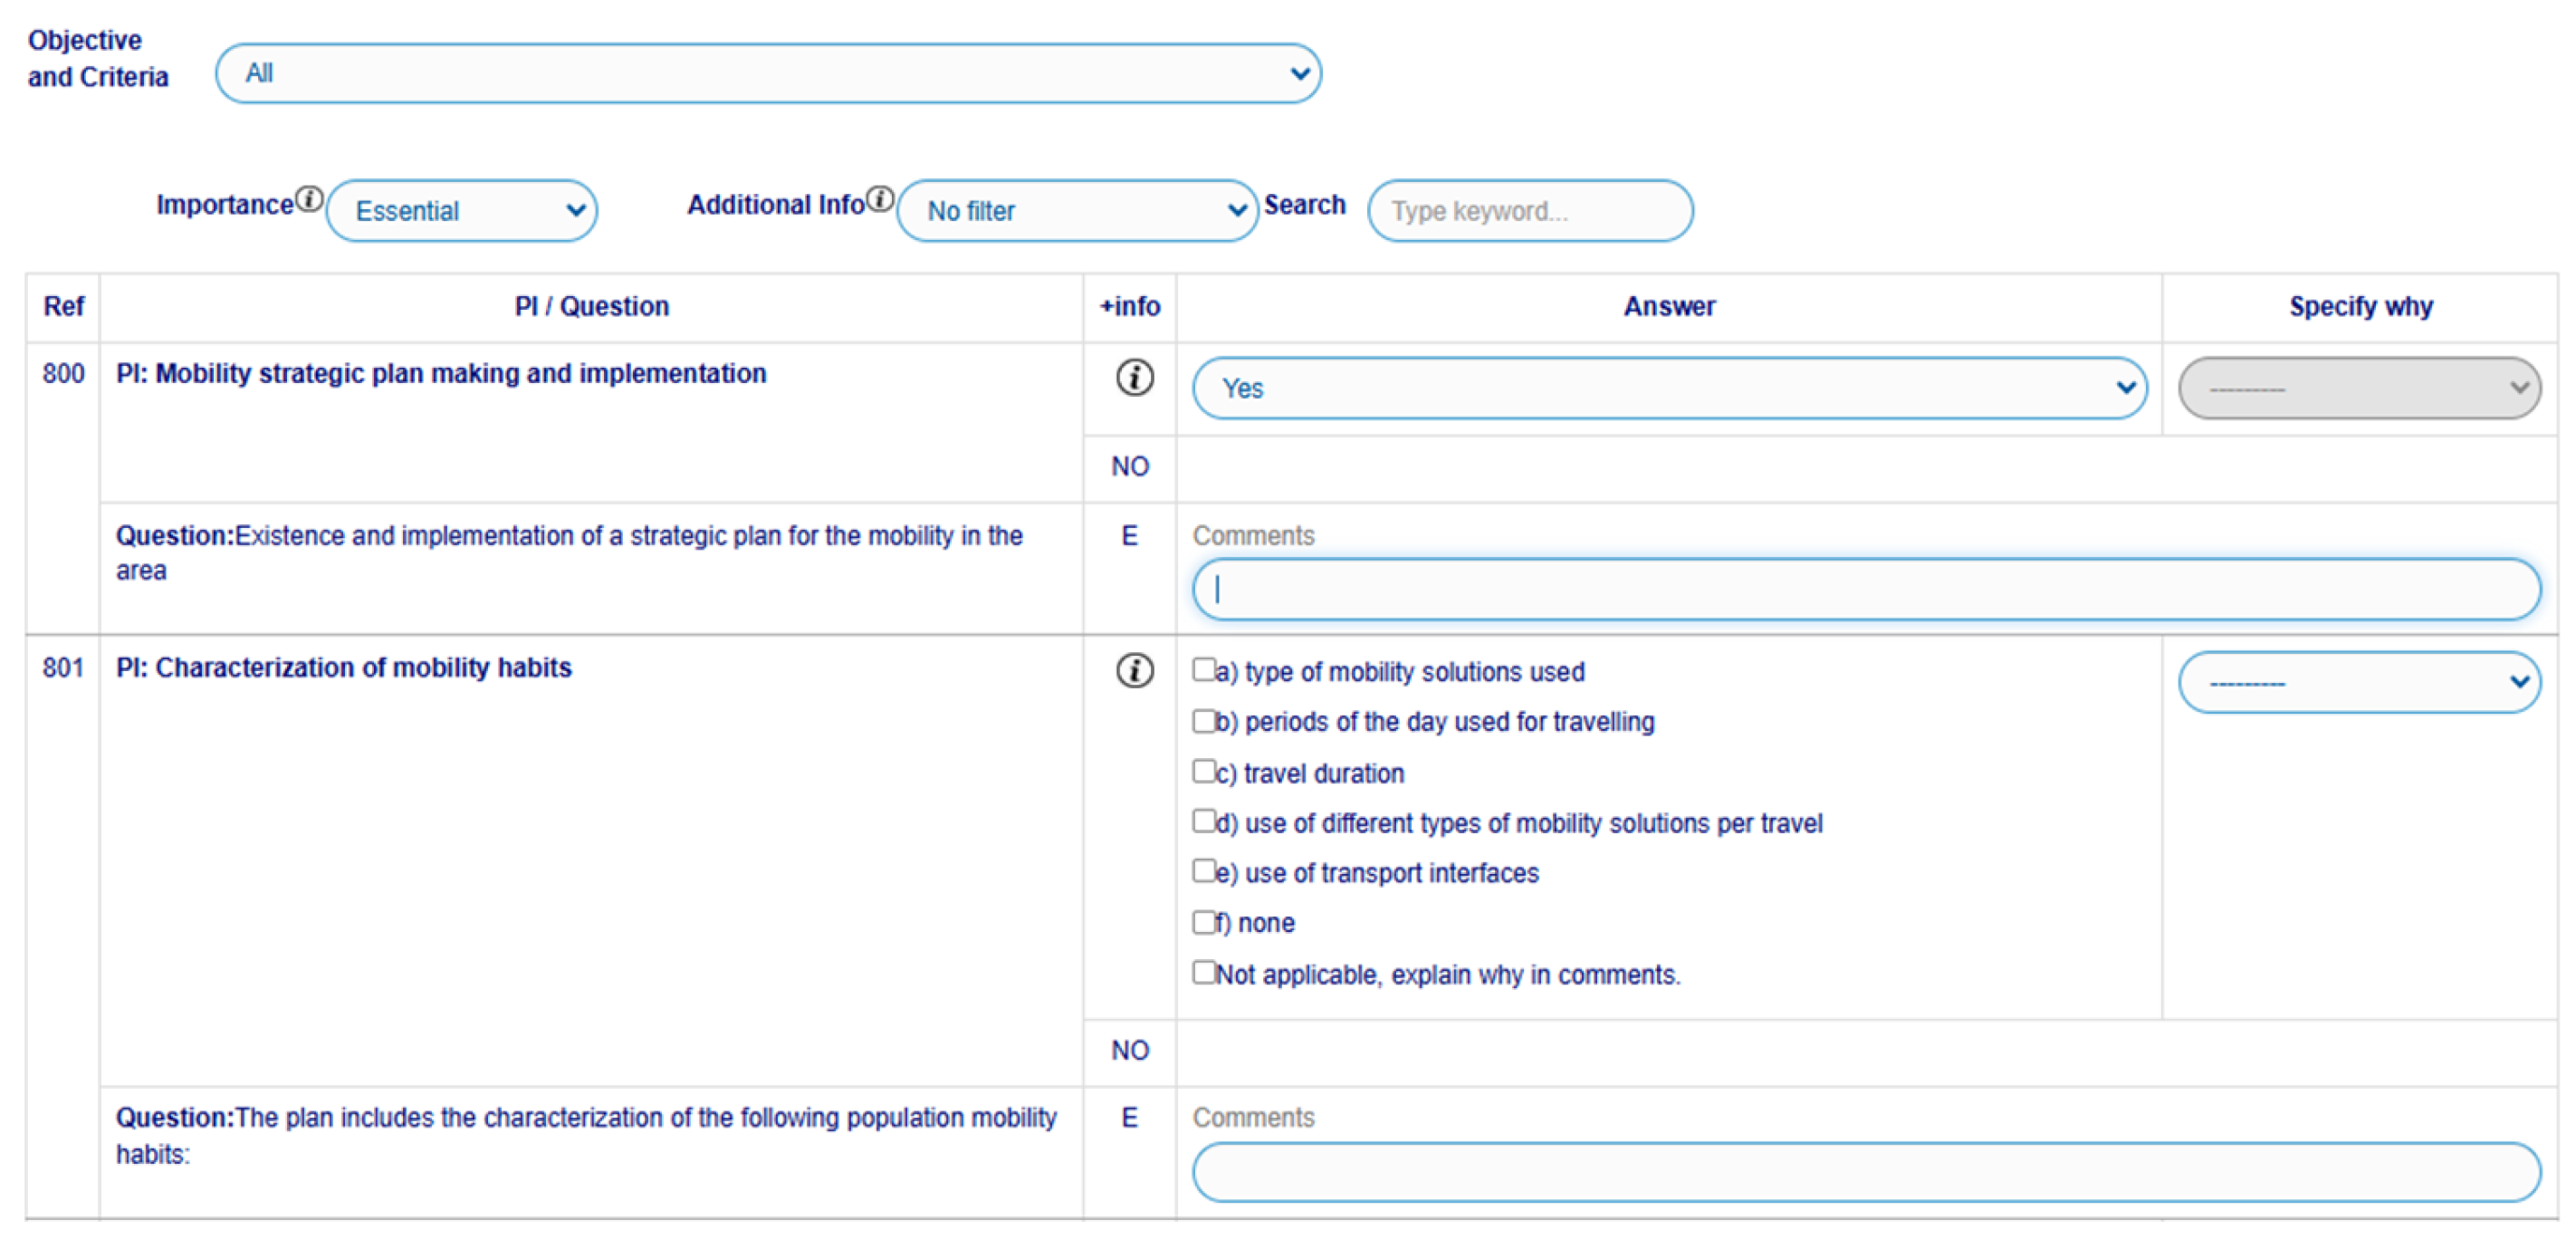
Task: Click the 'PI / Question' column header
Action: (592, 306)
